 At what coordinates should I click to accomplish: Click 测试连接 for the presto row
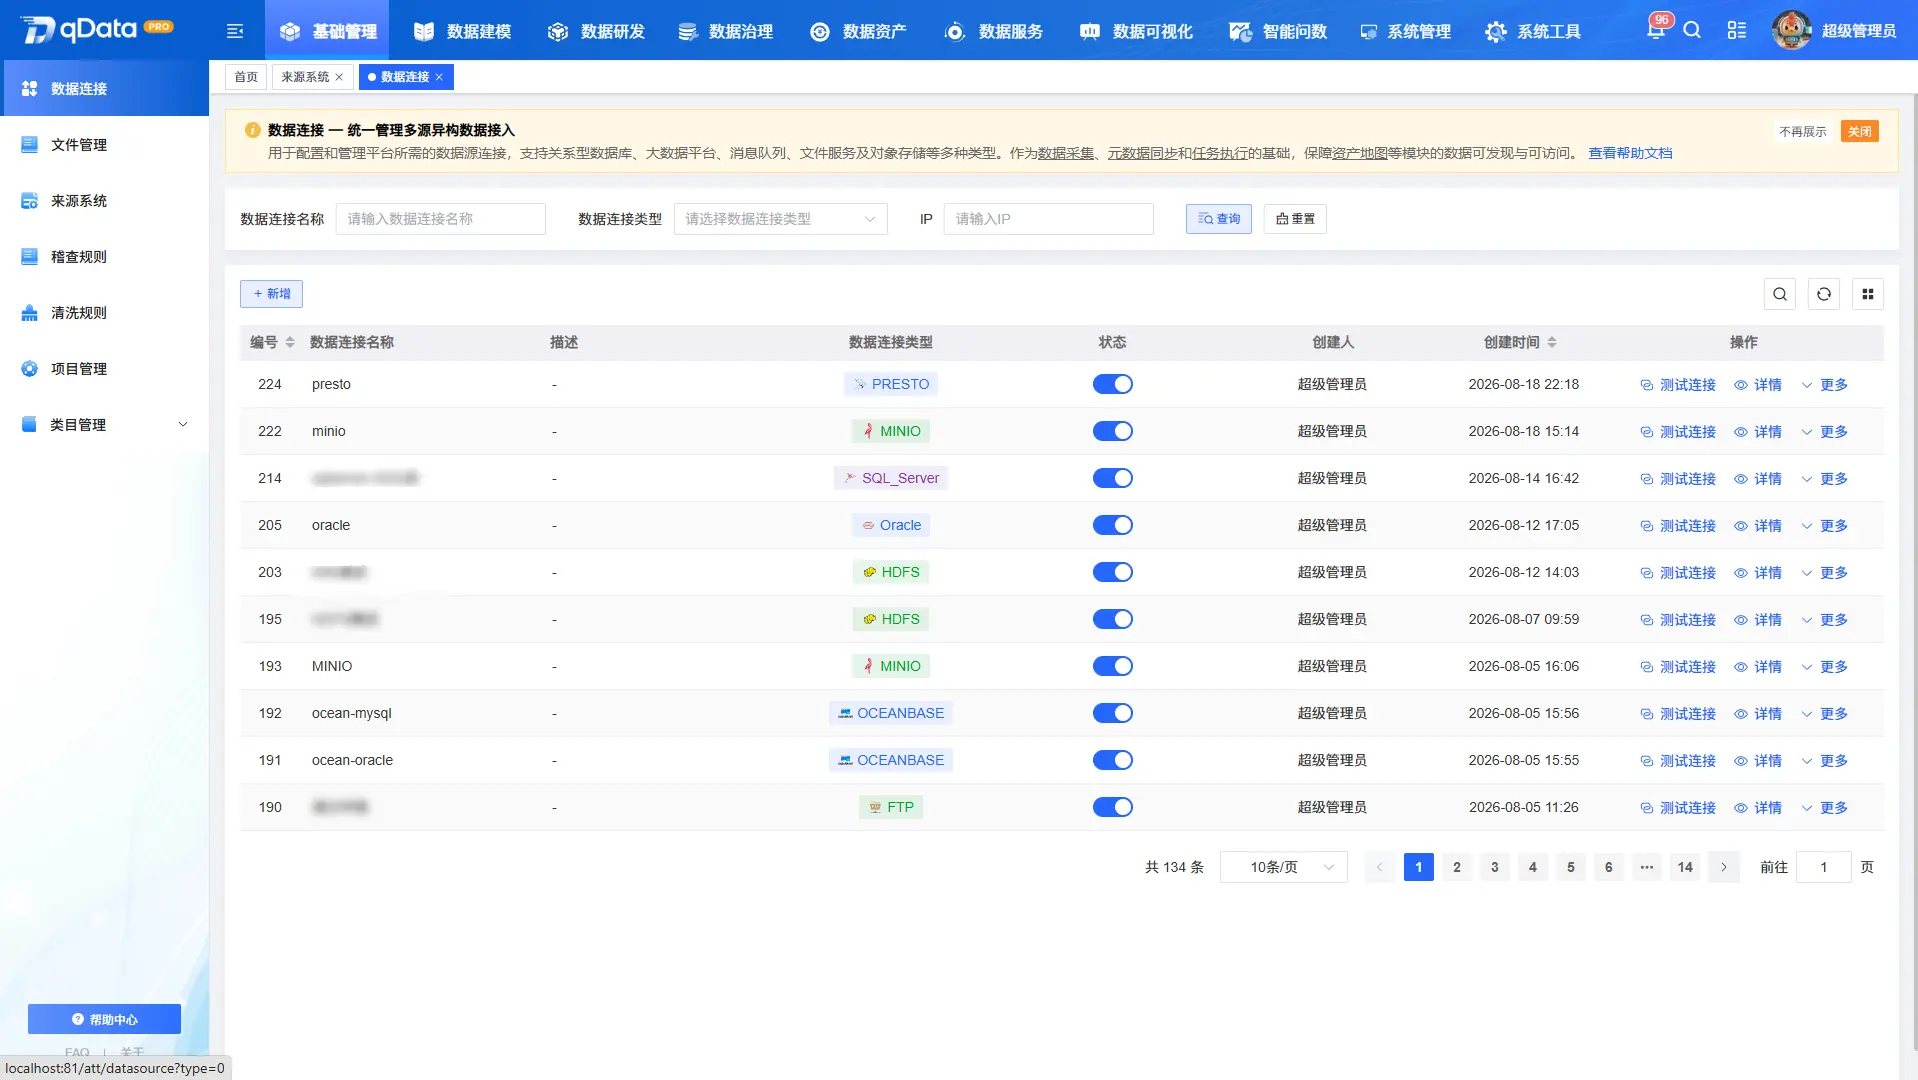1678,385
